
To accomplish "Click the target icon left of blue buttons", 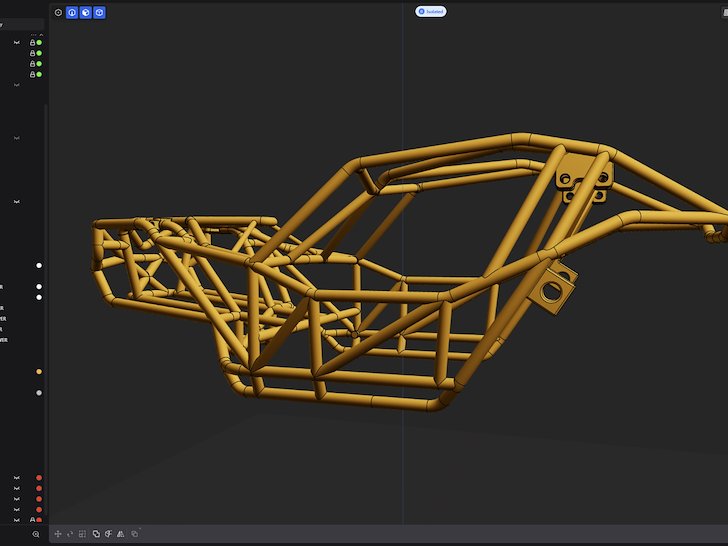I will (x=58, y=13).
